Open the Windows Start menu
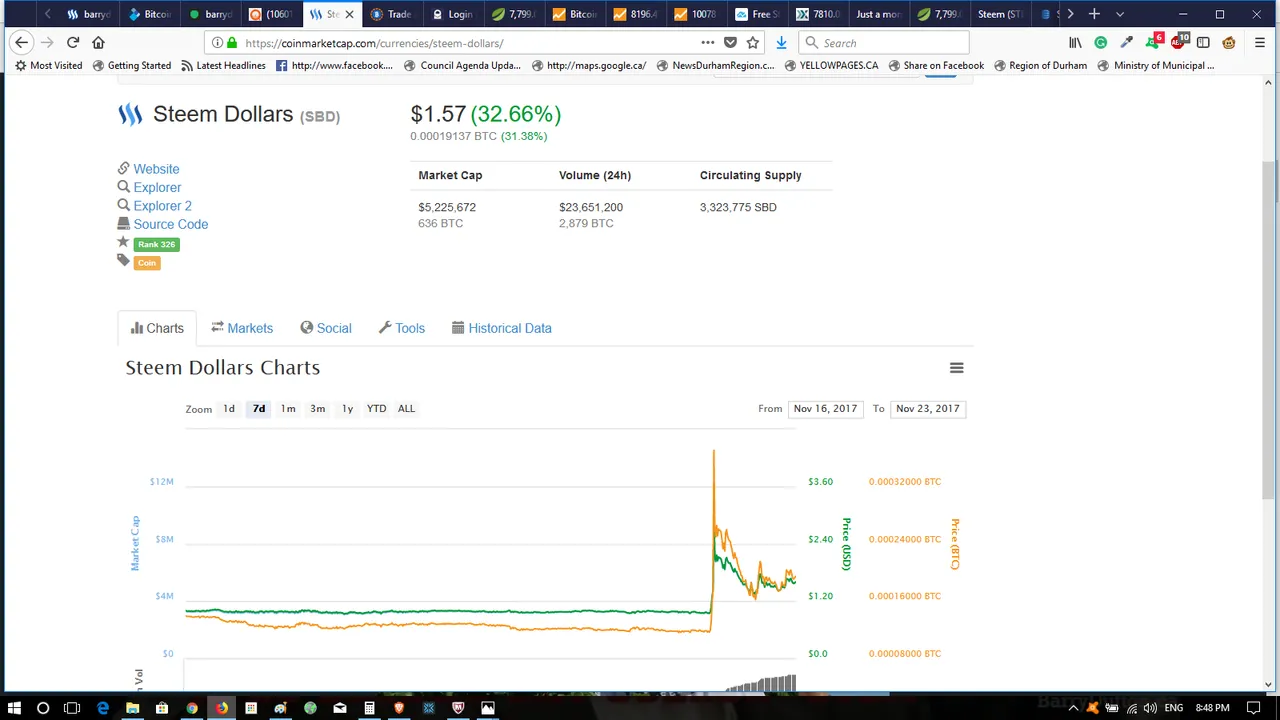 pos(15,708)
